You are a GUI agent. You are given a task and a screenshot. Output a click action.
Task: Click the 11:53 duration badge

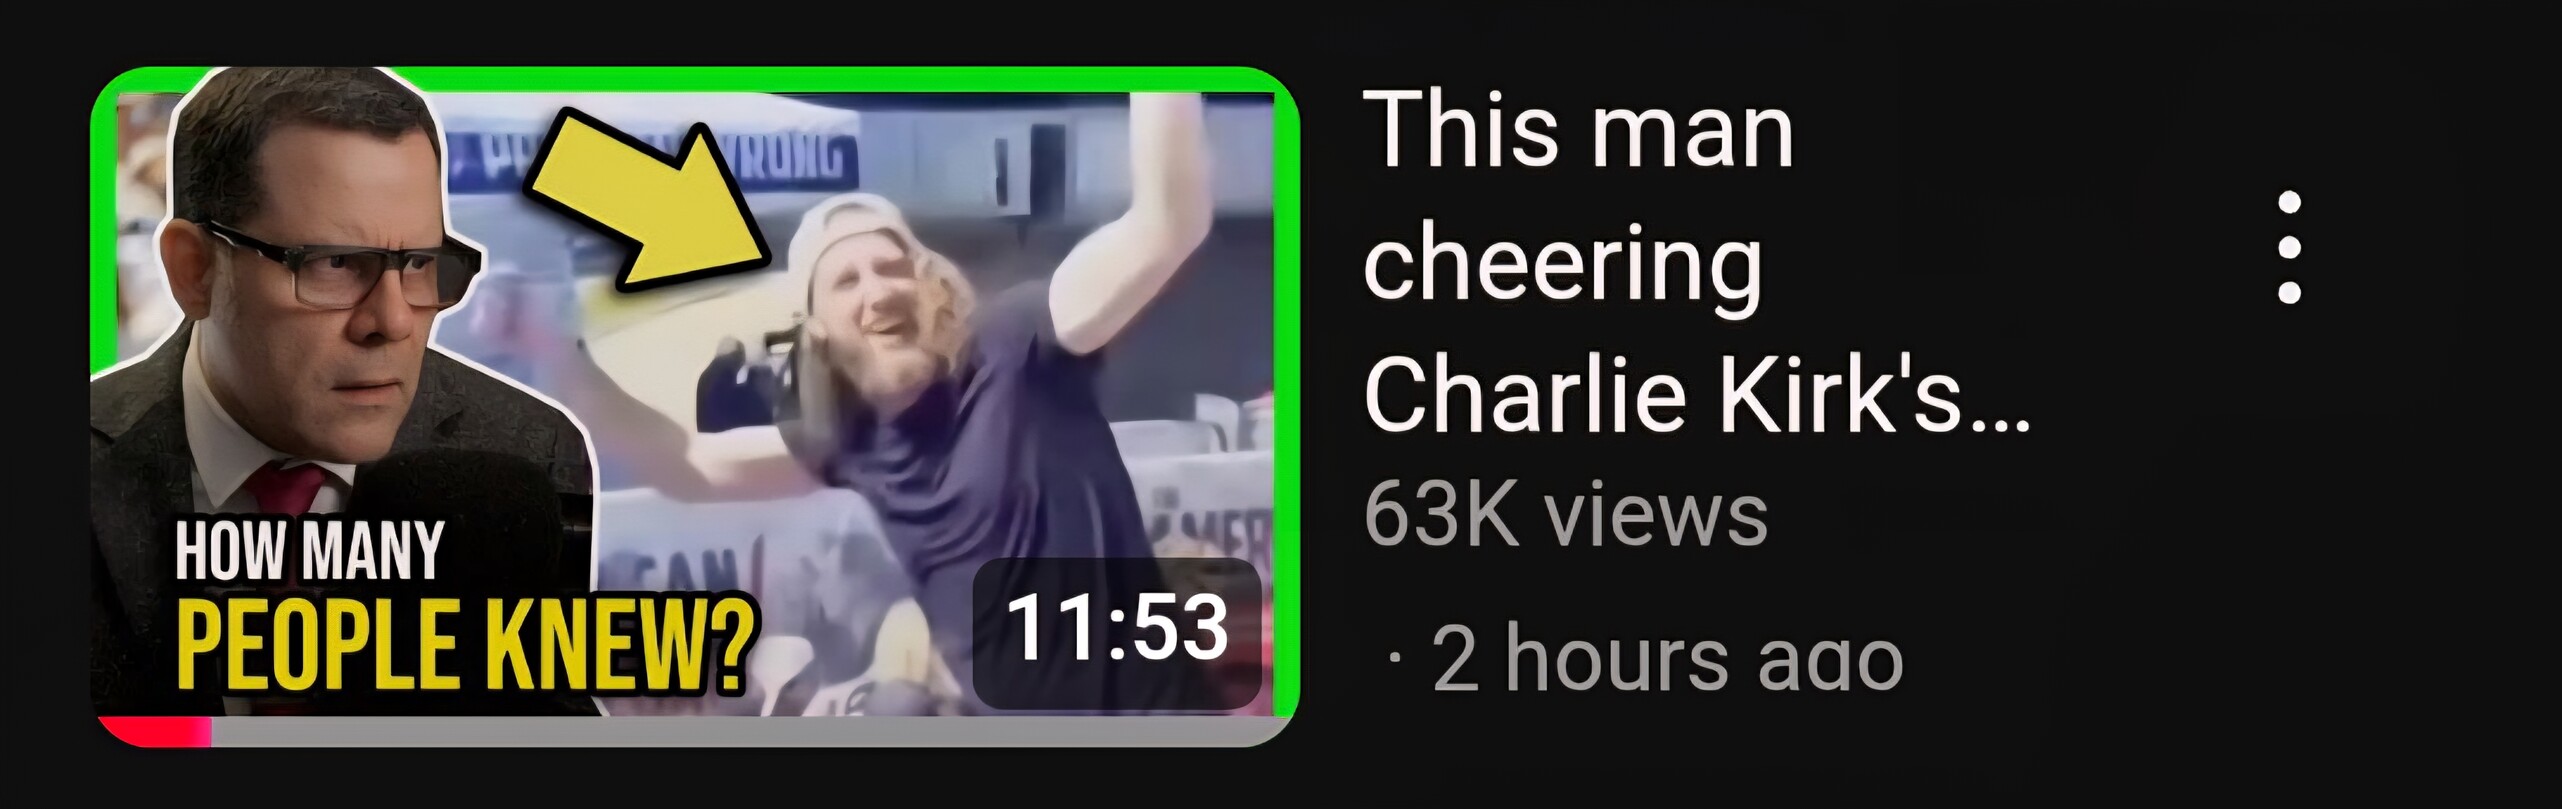point(1117,631)
